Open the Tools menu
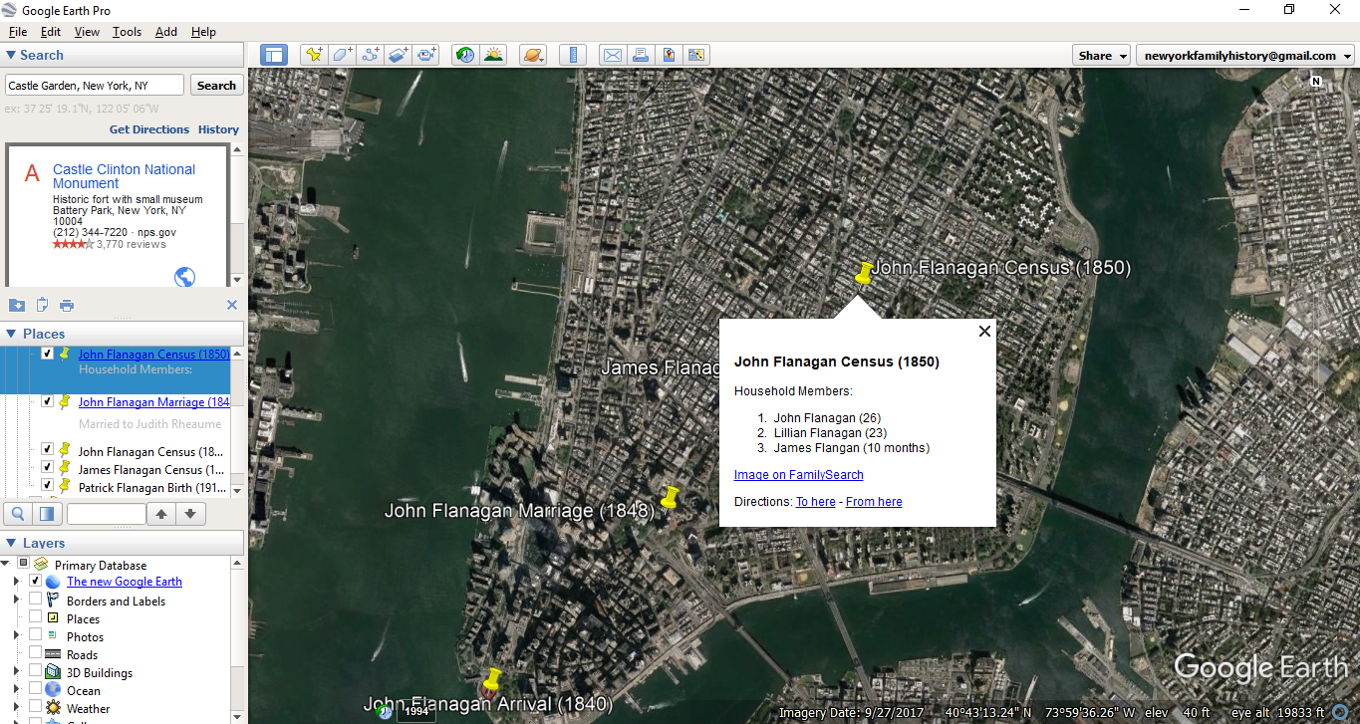This screenshot has height=724, width=1360. tap(127, 32)
